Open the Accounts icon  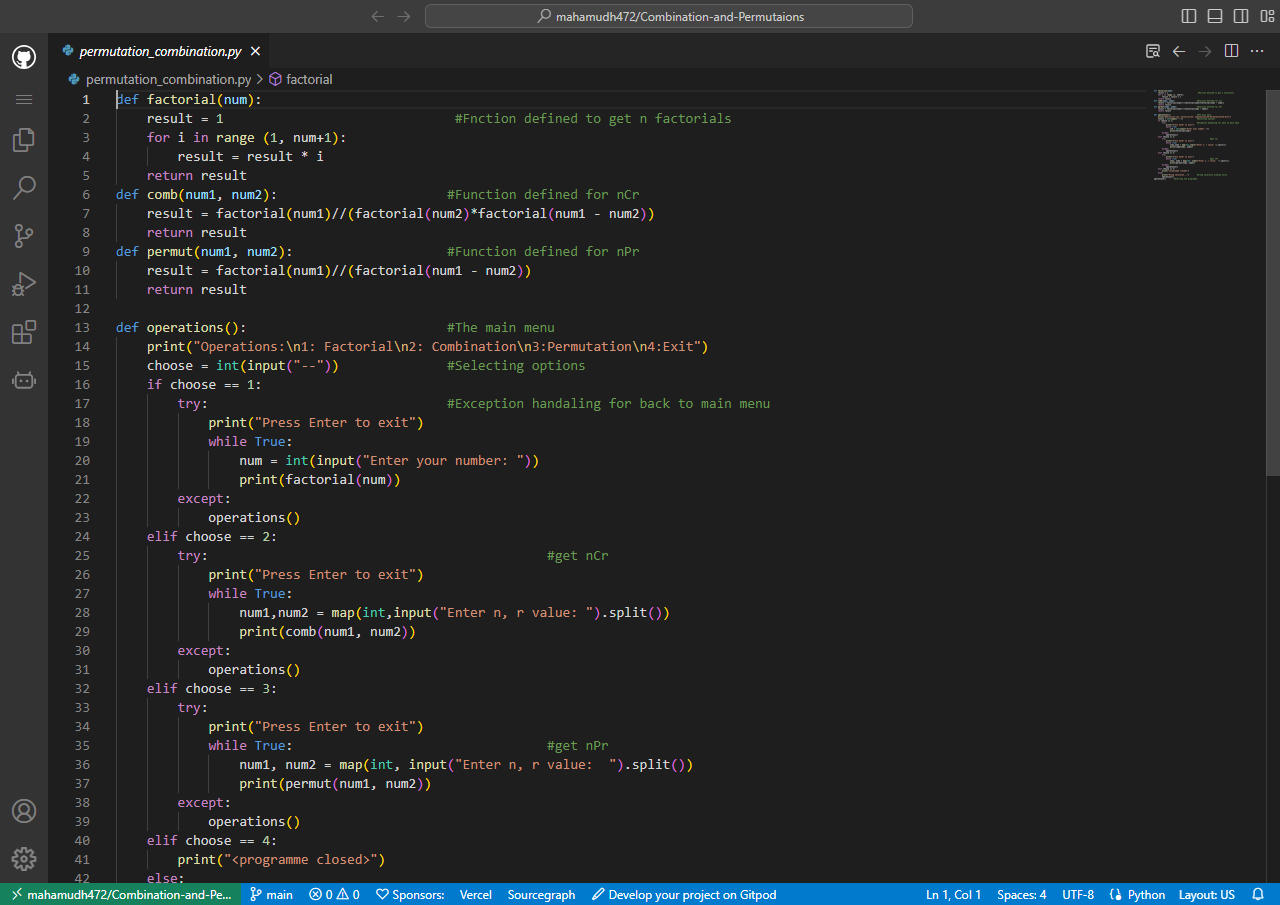pos(24,811)
